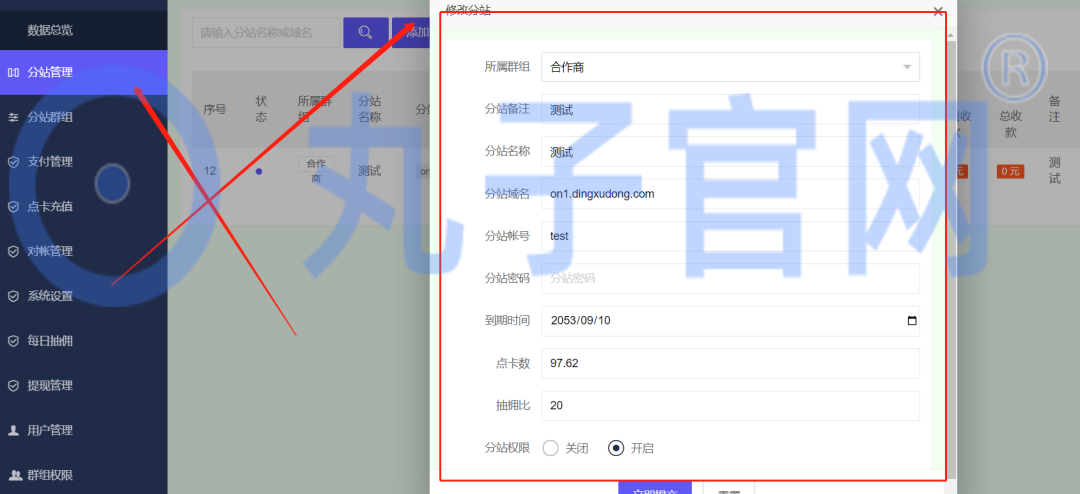The image size is (1080, 494).
Task: Close the 修改分站 dialog
Action: pyautogui.click(x=937, y=11)
